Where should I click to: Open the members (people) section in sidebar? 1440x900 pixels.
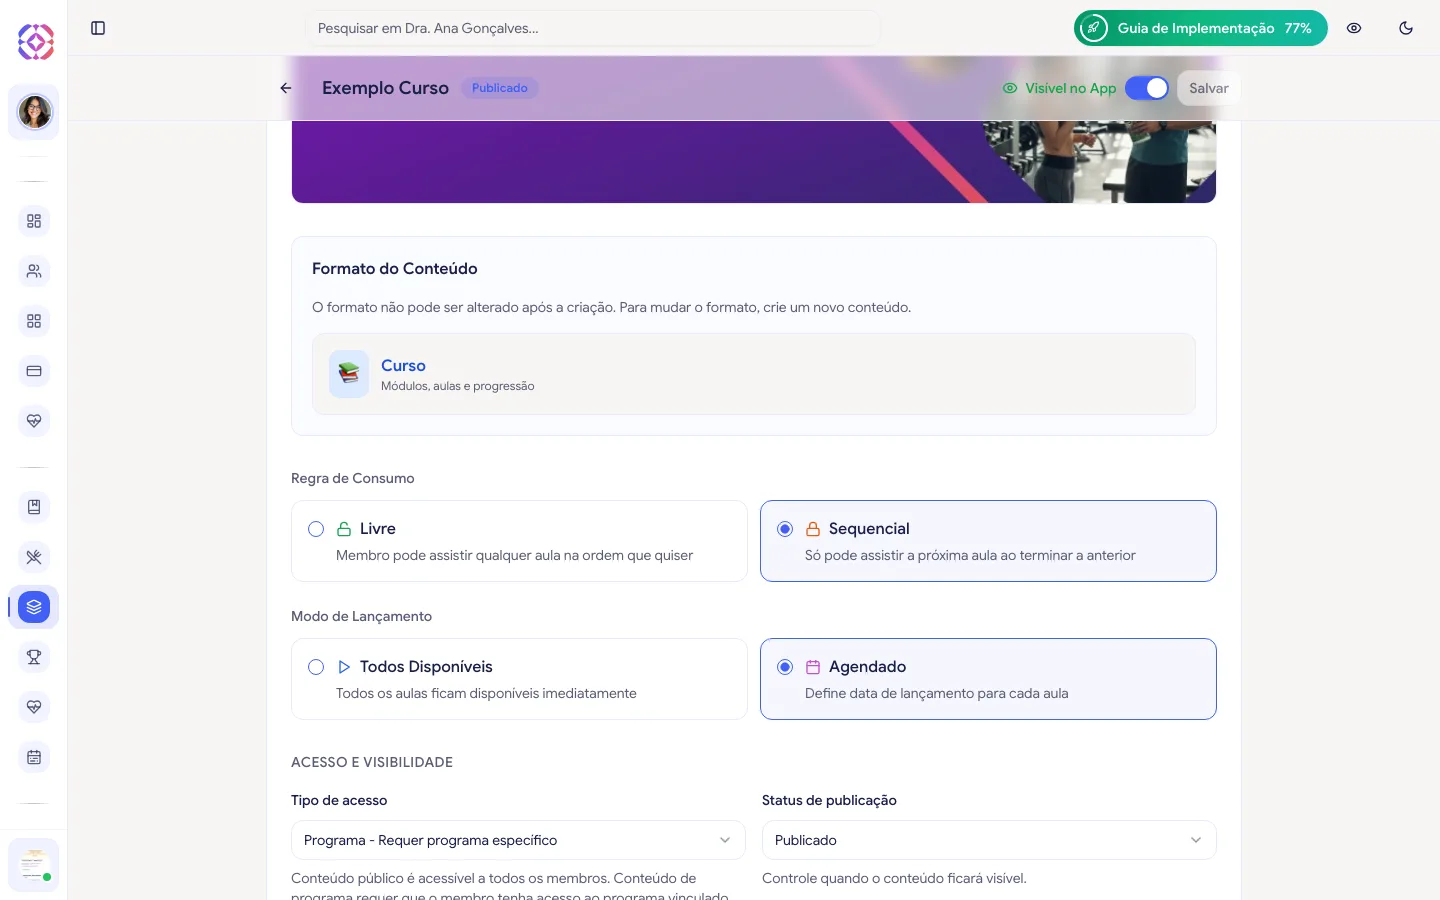point(34,271)
